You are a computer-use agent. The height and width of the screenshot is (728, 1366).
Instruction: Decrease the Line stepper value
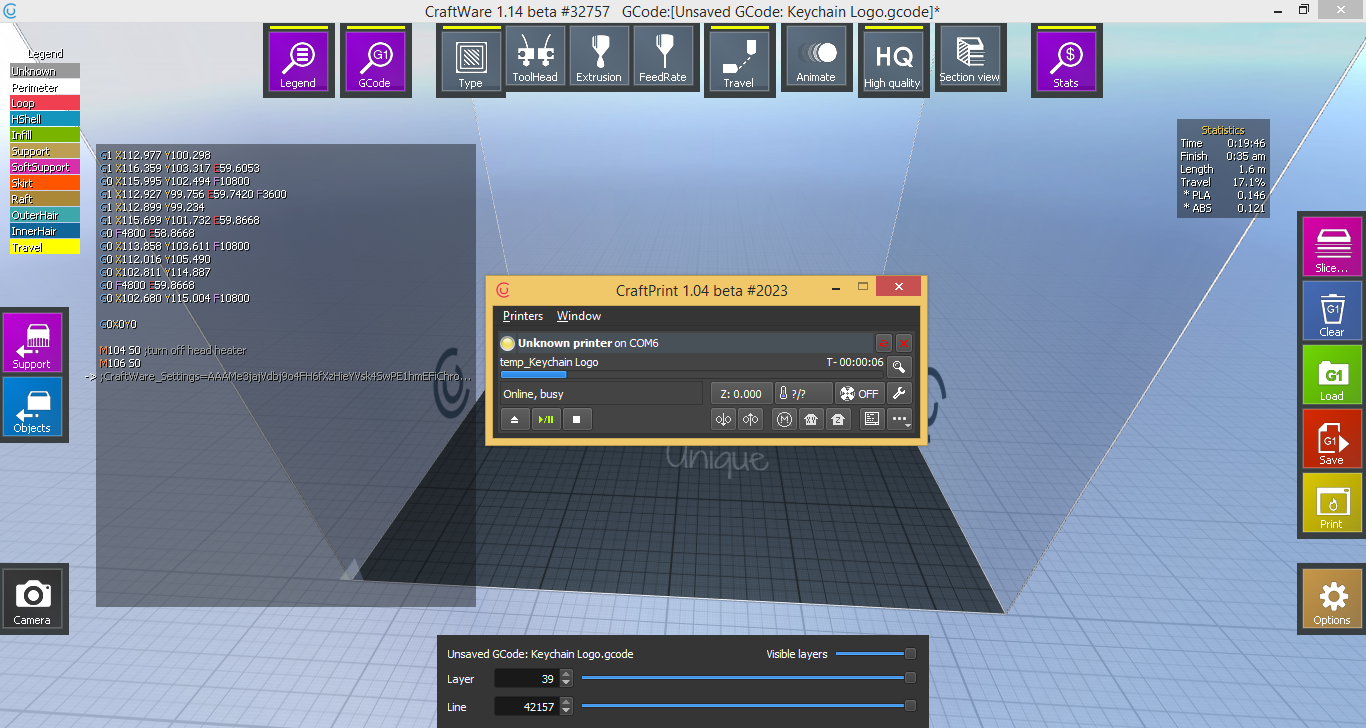click(567, 711)
